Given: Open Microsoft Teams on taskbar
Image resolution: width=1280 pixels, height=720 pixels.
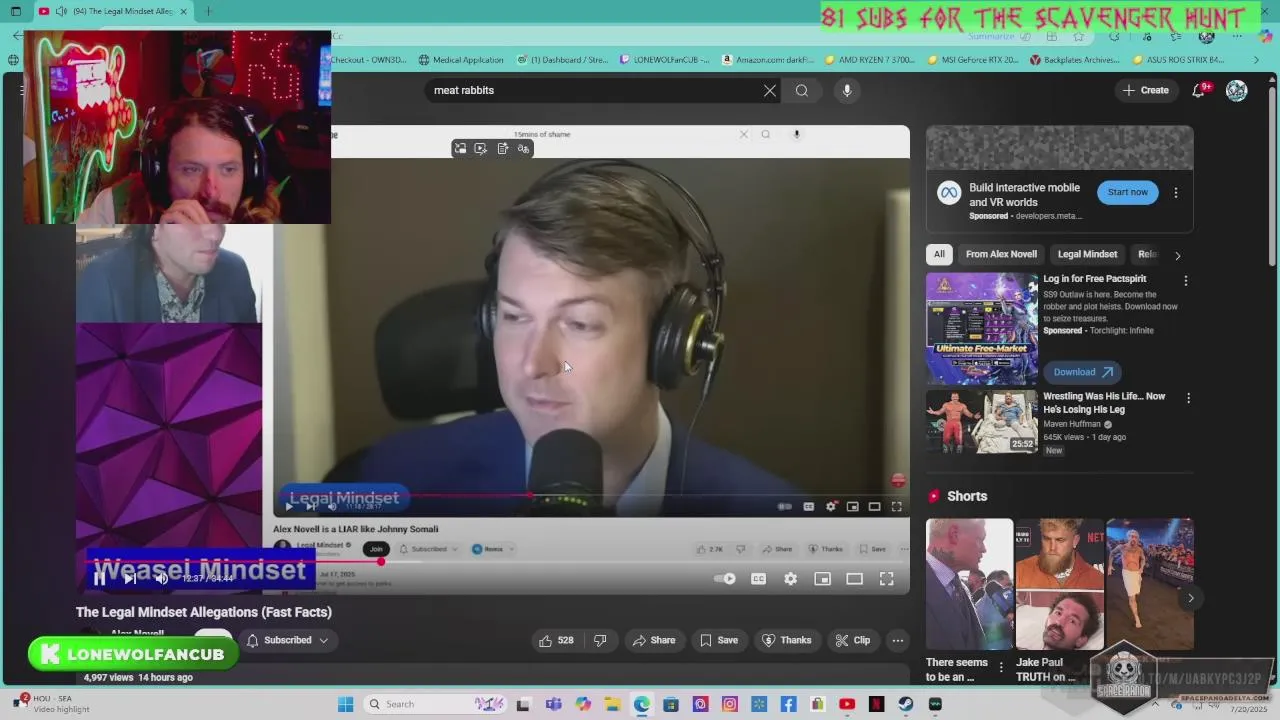Looking at the screenshot, I should 553,704.
